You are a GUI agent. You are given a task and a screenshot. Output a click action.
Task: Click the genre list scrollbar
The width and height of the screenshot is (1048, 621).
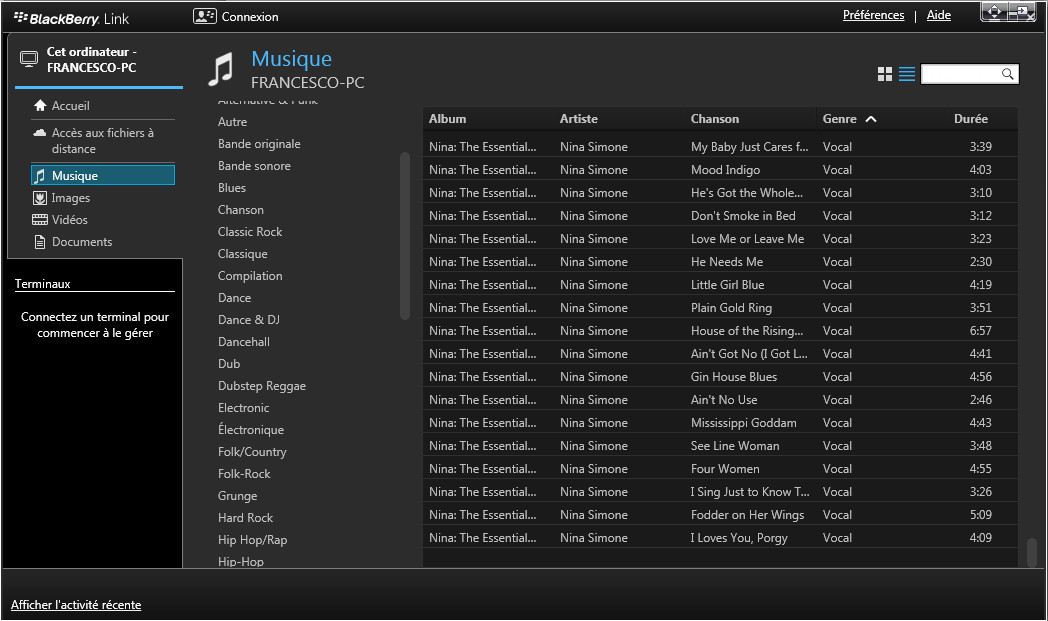(x=405, y=235)
